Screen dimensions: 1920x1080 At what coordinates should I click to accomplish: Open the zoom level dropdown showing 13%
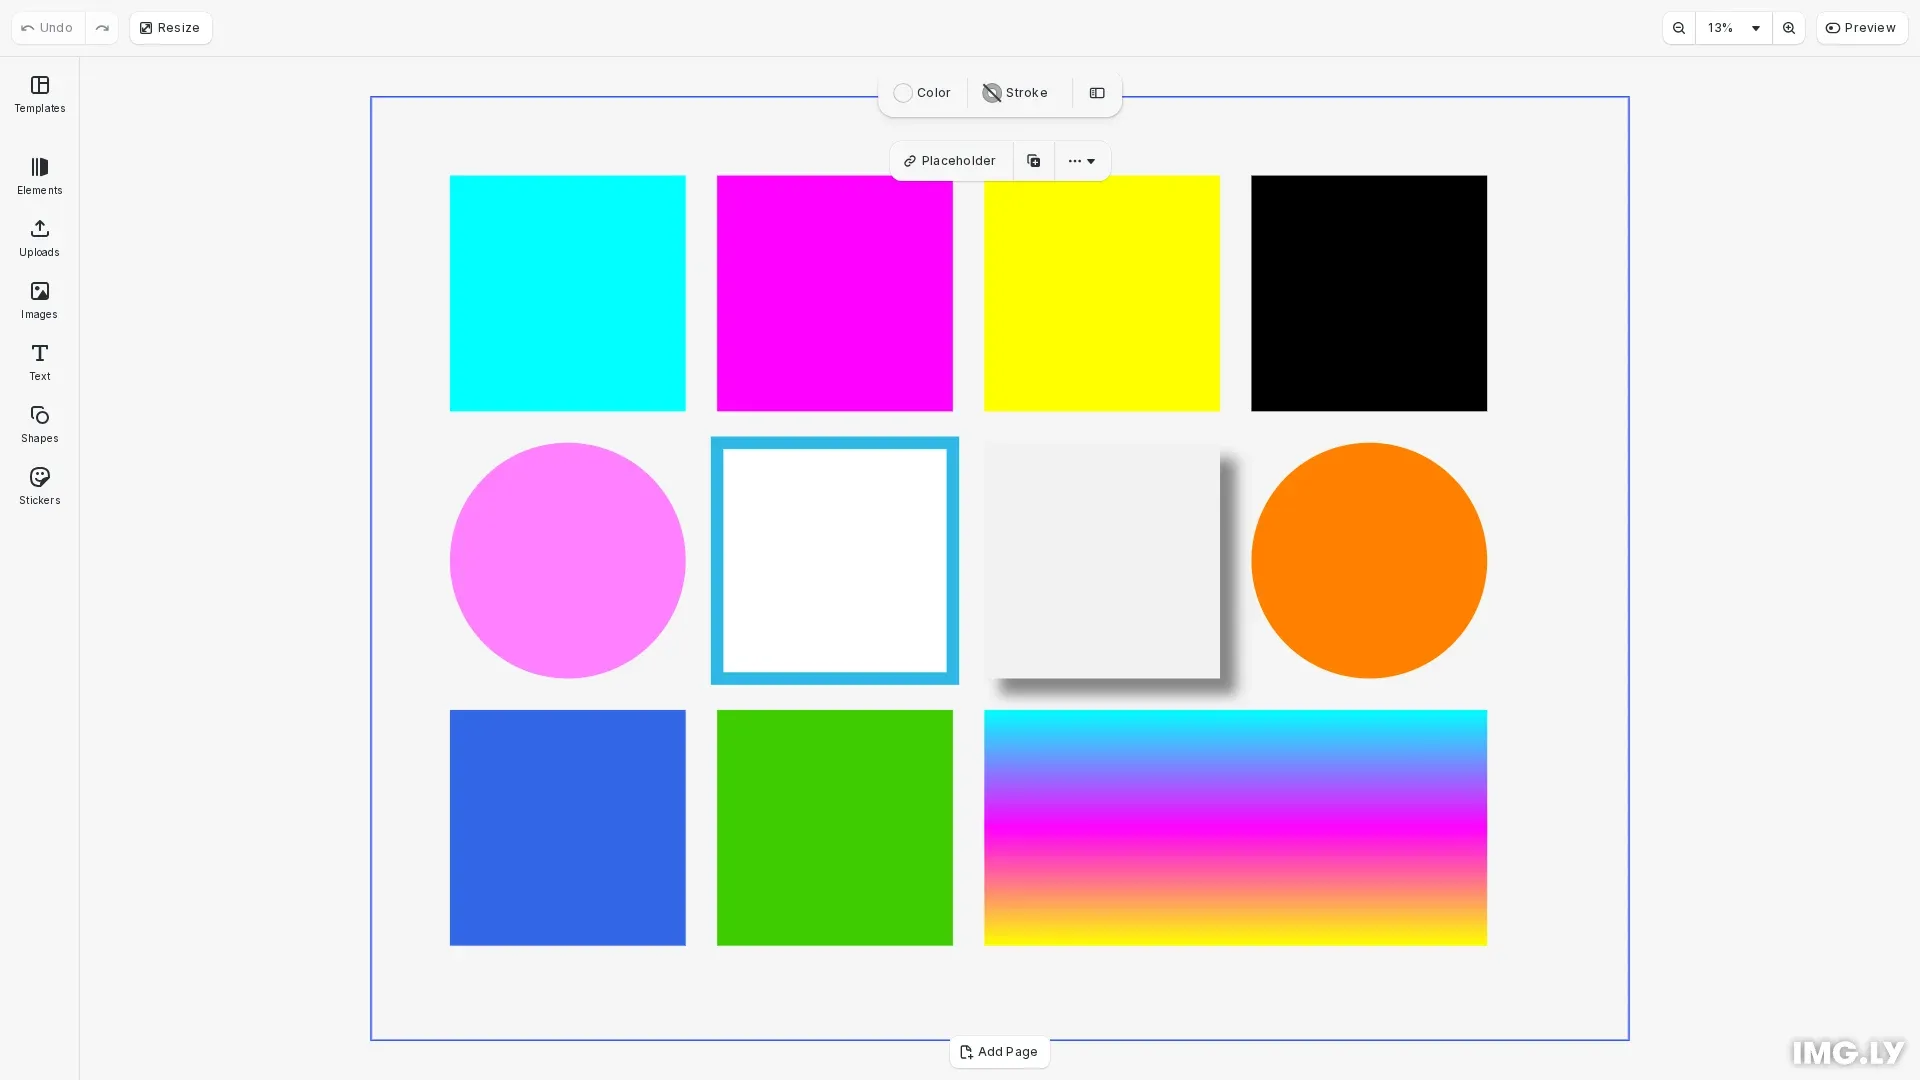(1730, 27)
